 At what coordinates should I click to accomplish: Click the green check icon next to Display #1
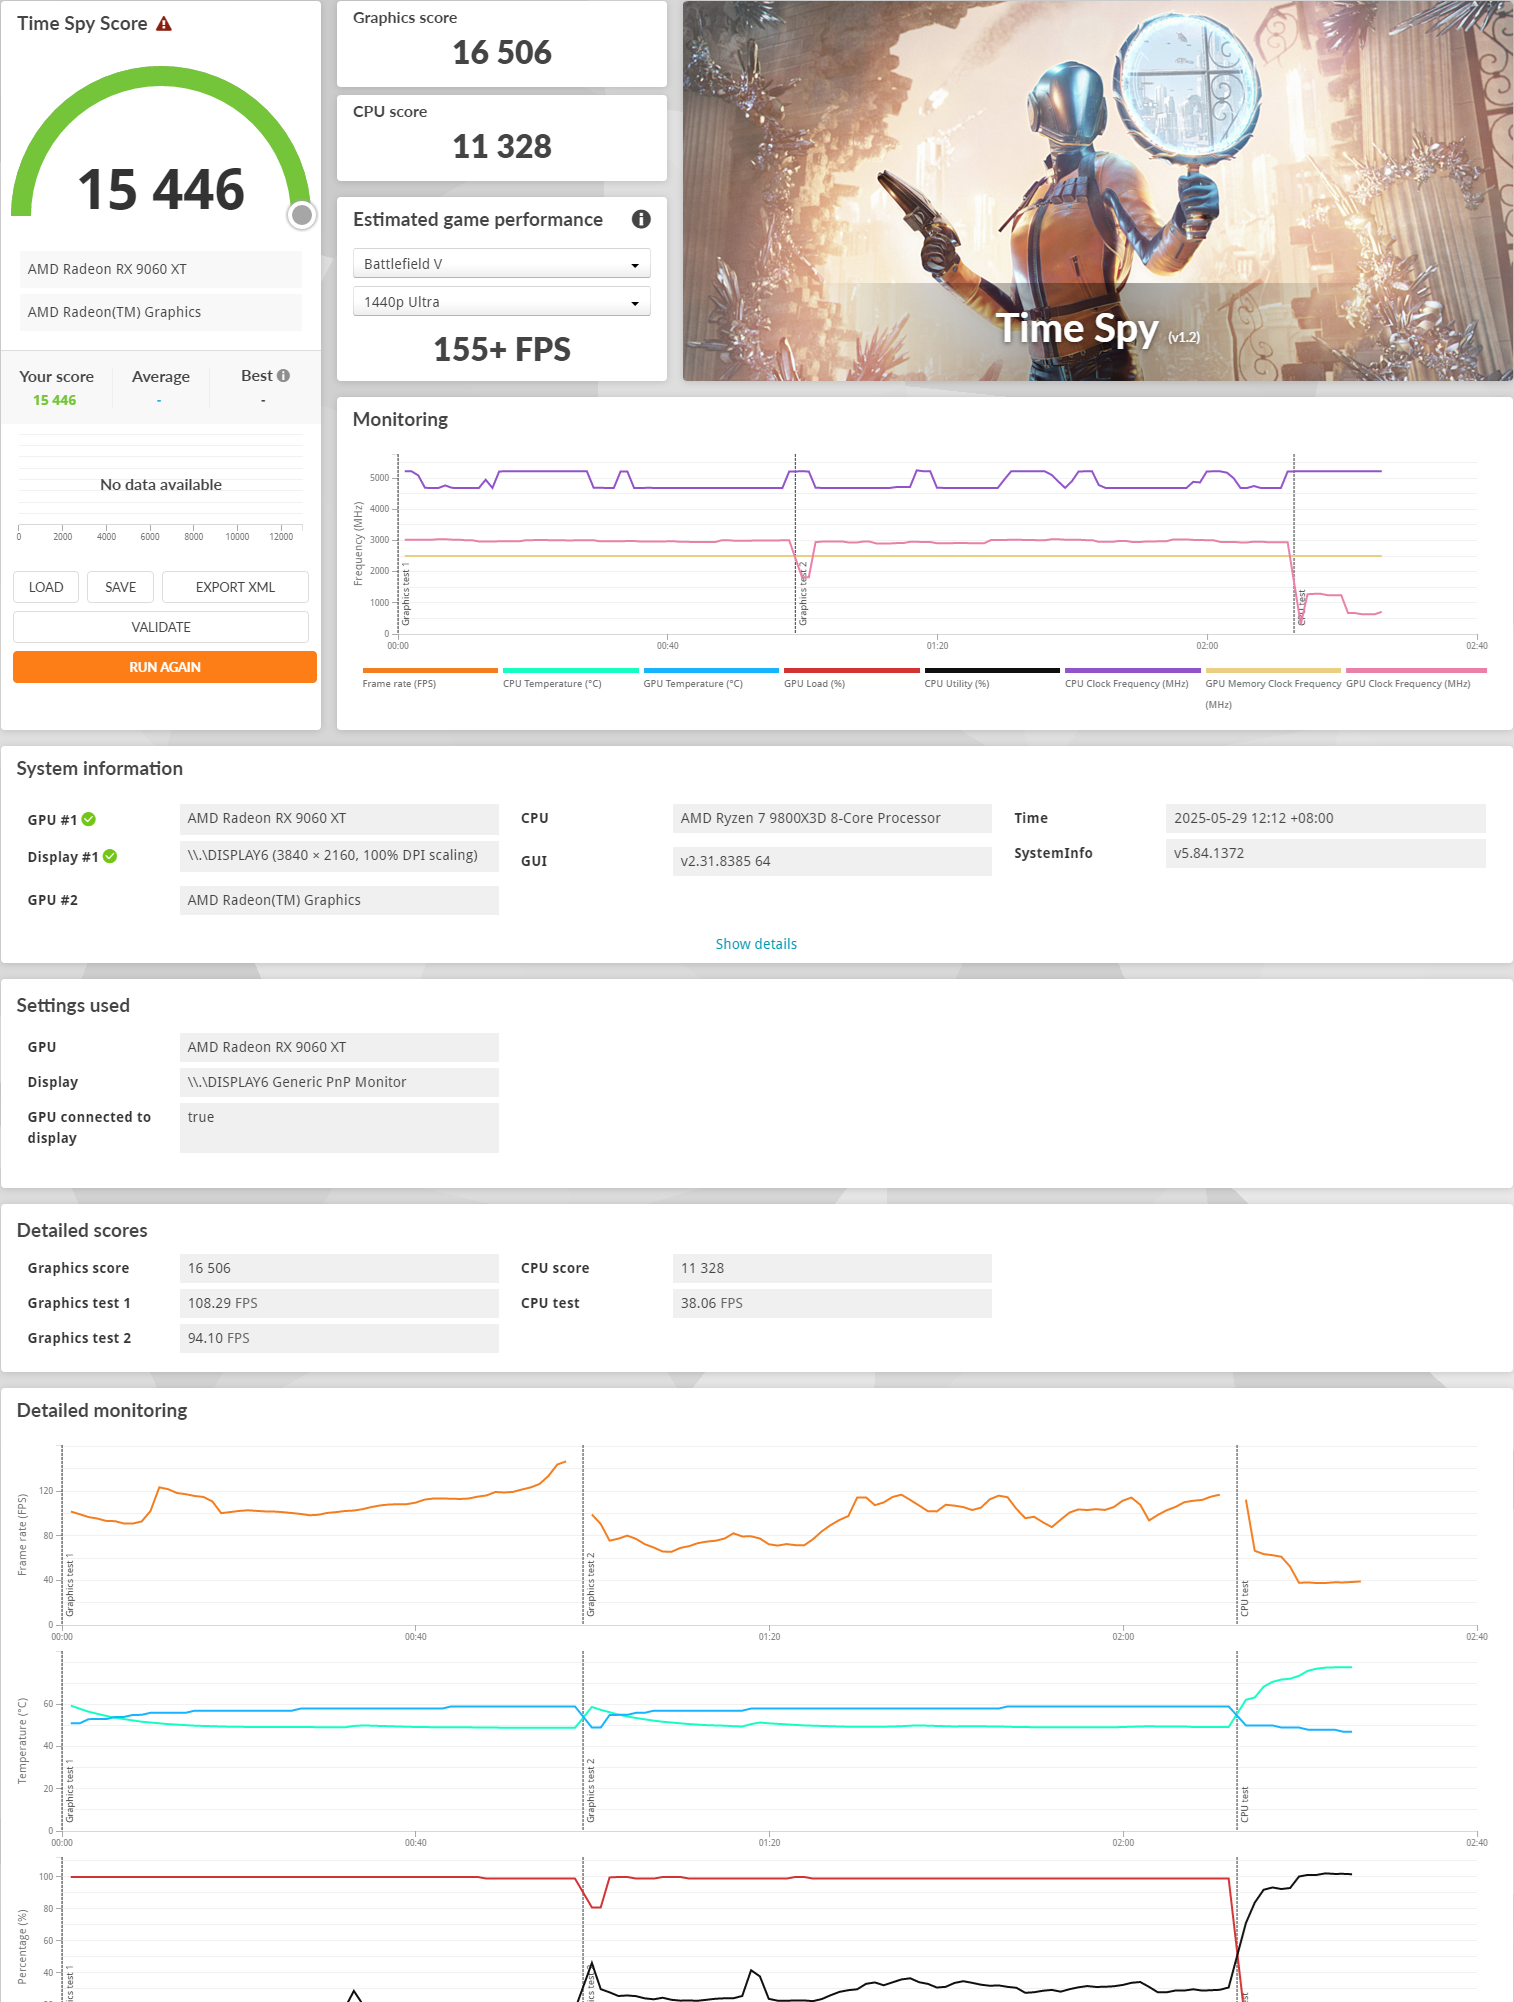click(x=110, y=856)
